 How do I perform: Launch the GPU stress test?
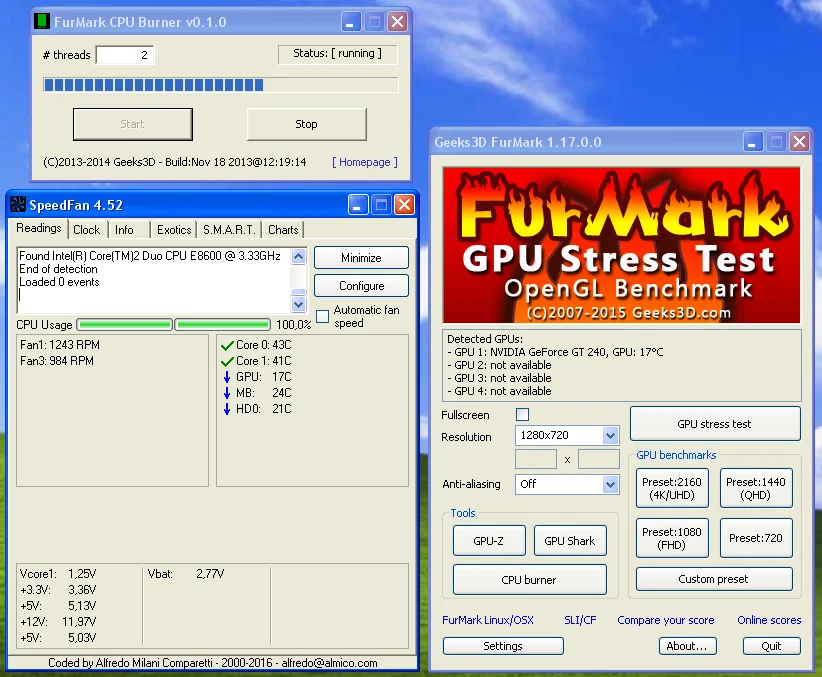pos(715,424)
